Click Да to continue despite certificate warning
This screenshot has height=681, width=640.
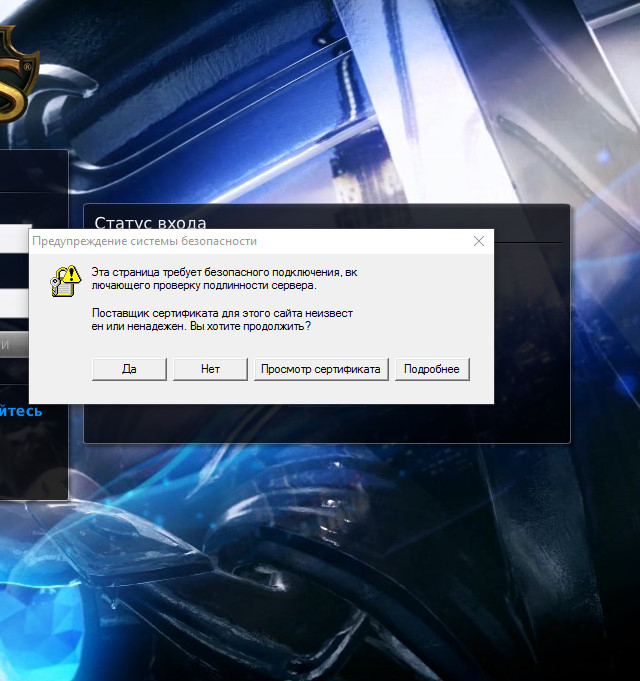tap(129, 369)
